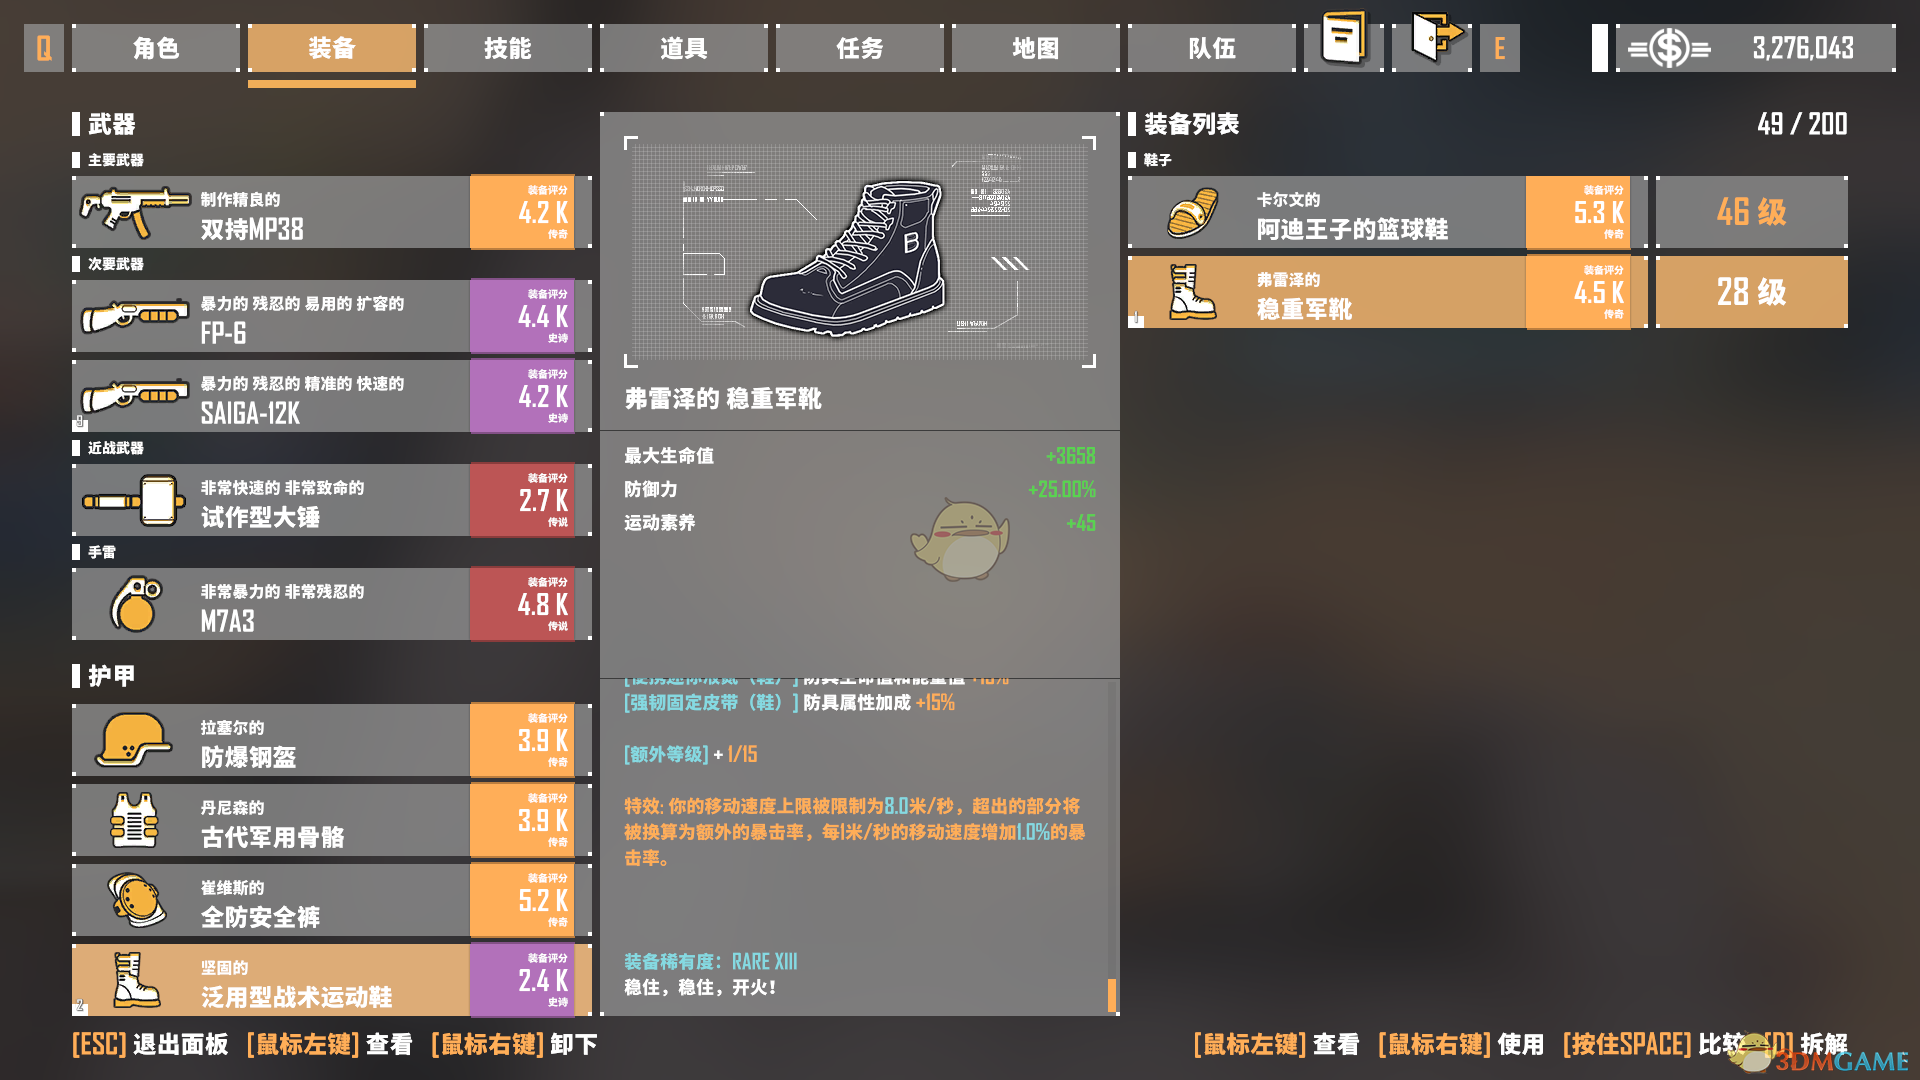This screenshot has width=1920, height=1080.
Task: Click the 防爆钢盔 helmet icon
Action: [134, 740]
